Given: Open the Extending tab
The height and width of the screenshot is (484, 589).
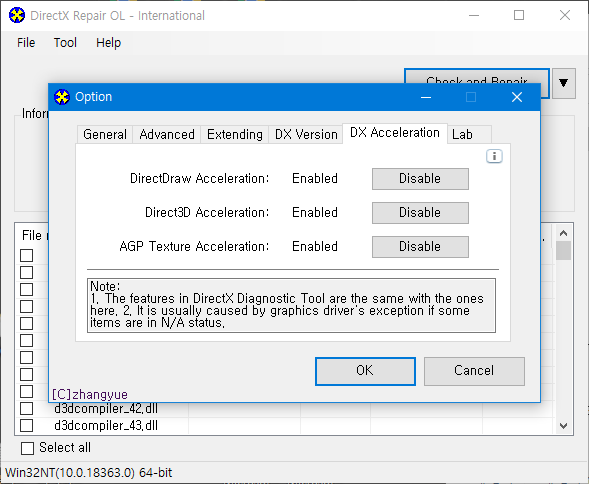Looking at the screenshot, I should click(x=235, y=134).
